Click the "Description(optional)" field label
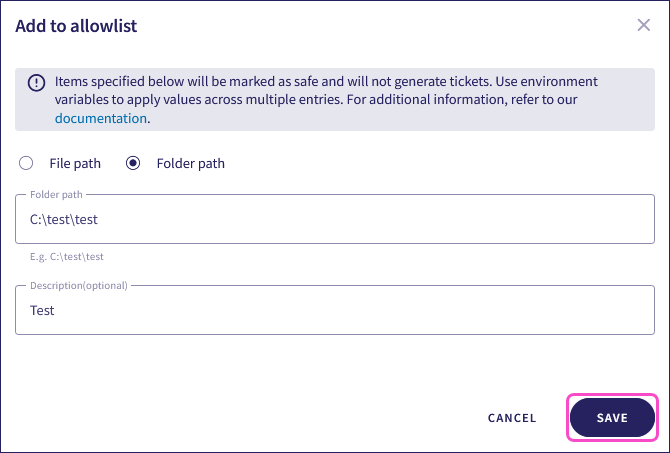670x453 pixels. pos(79,285)
